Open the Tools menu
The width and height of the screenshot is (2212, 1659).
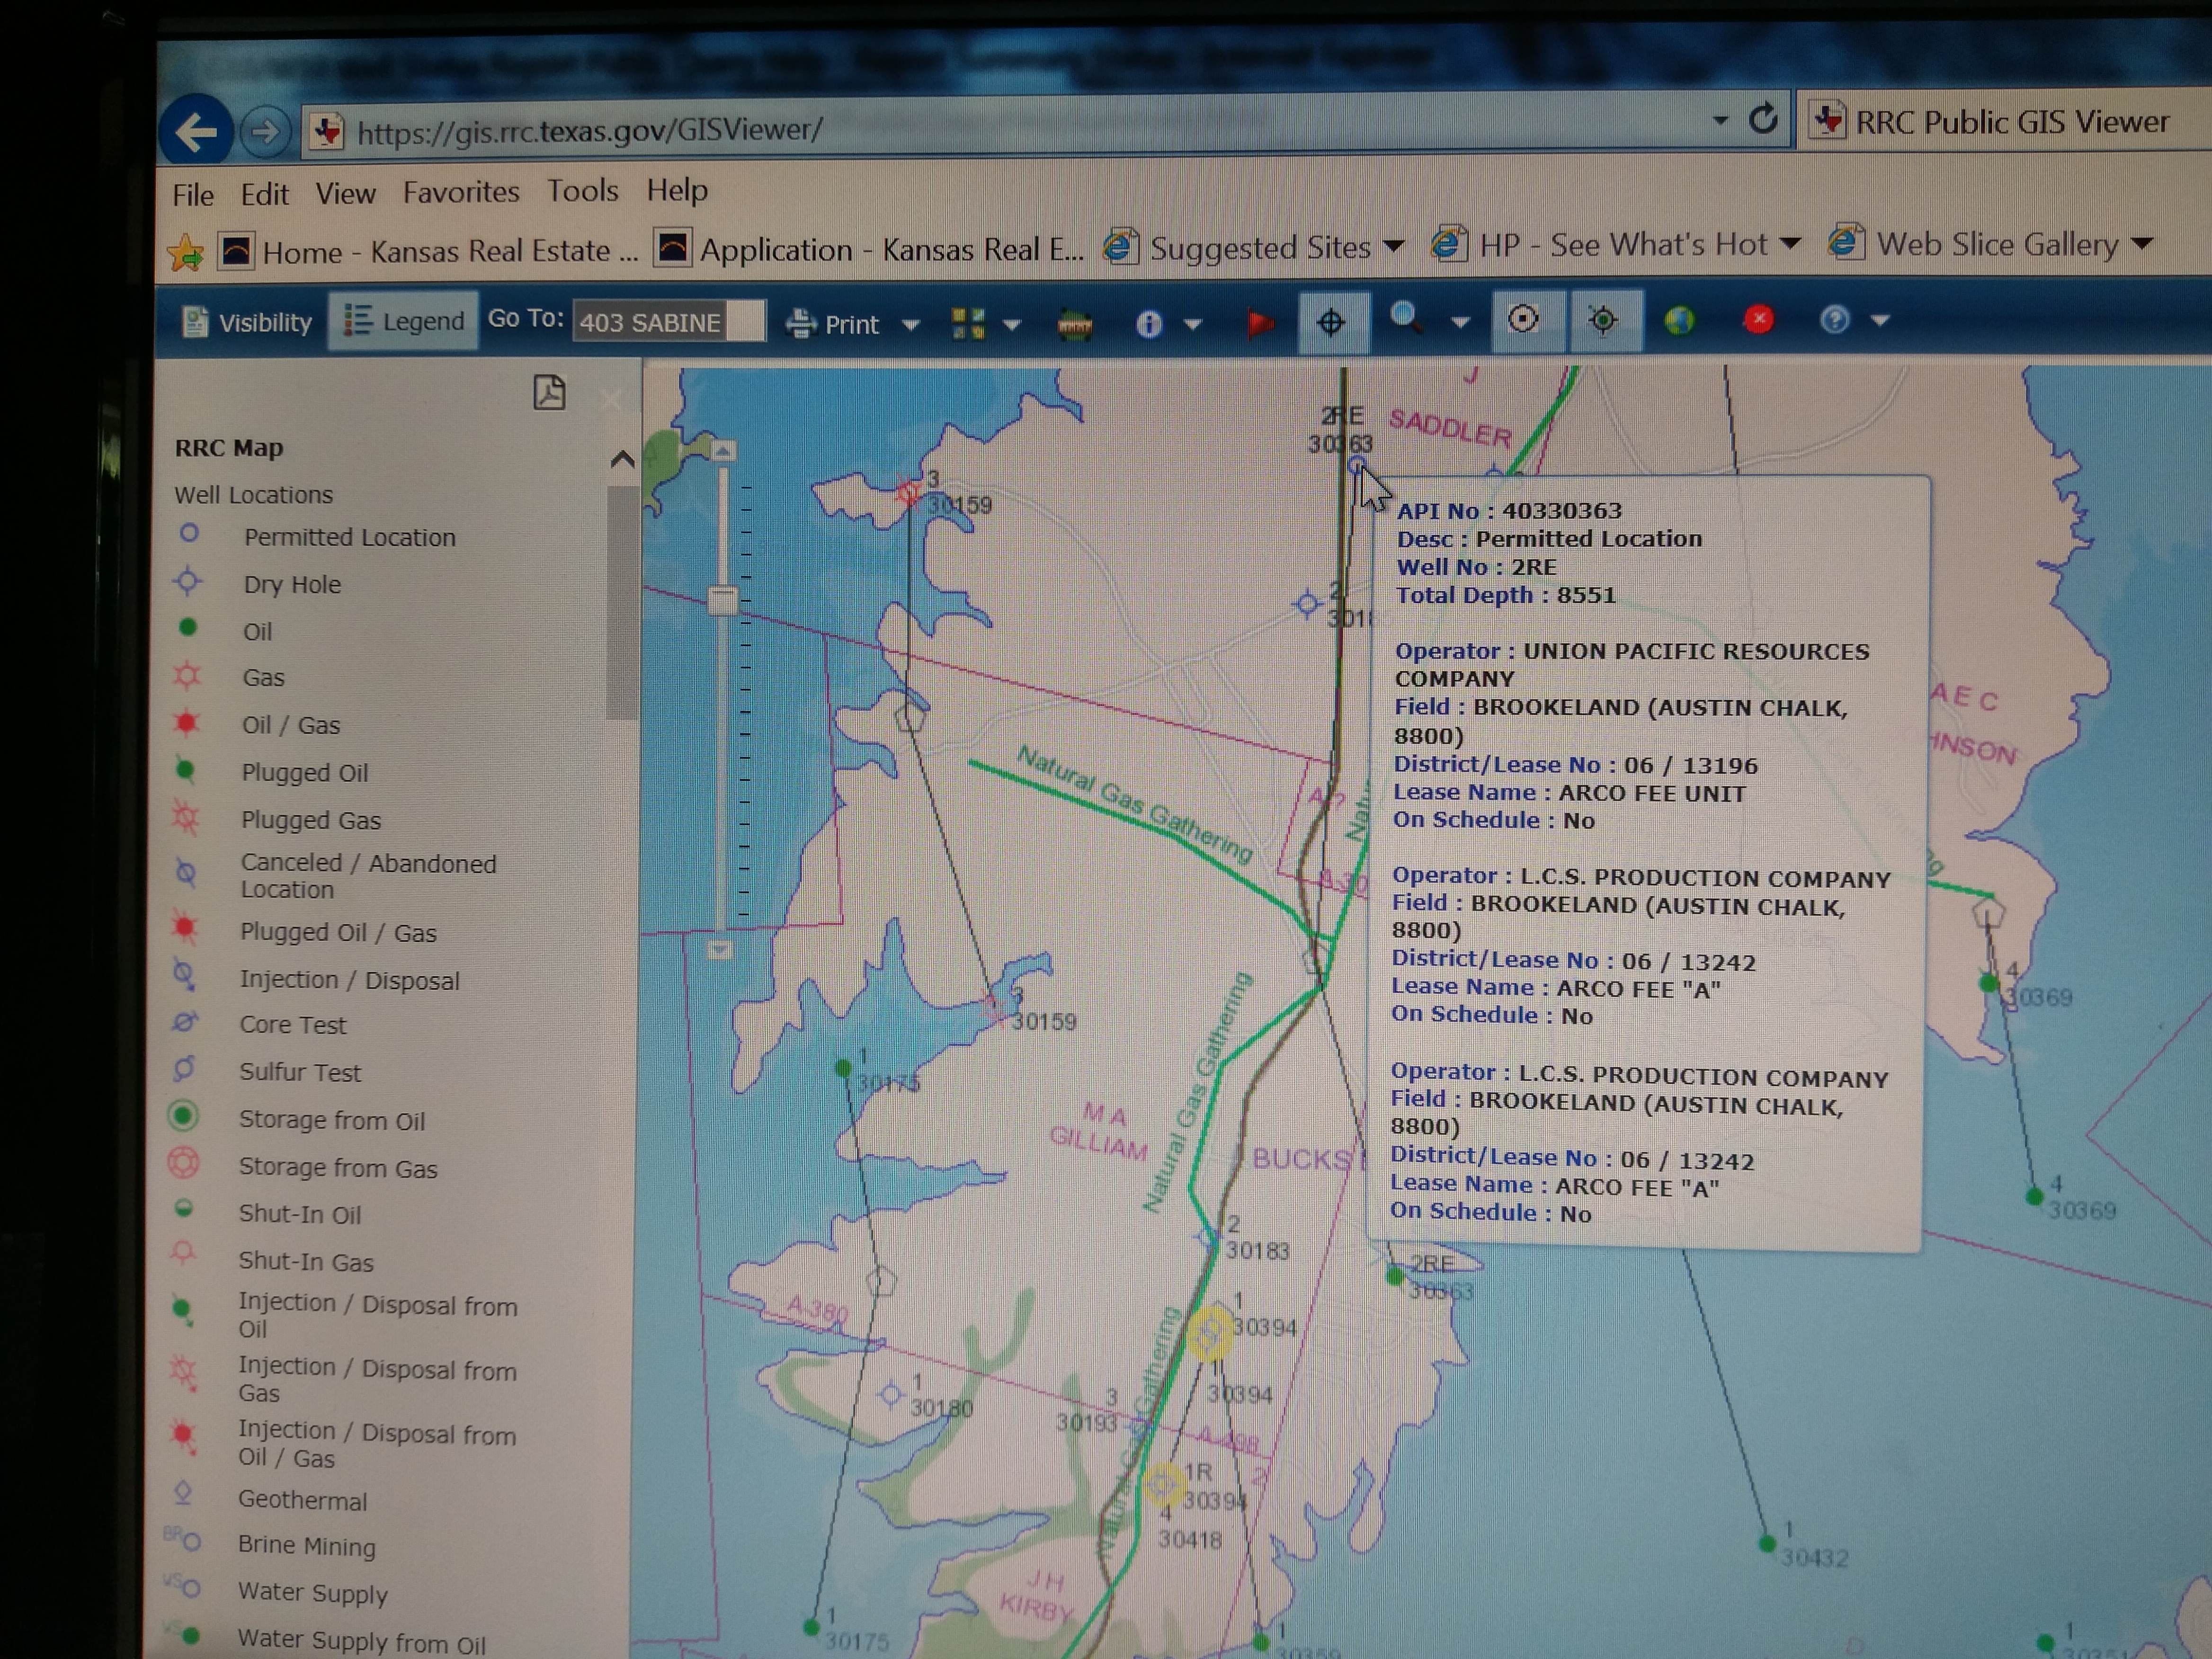(x=583, y=190)
